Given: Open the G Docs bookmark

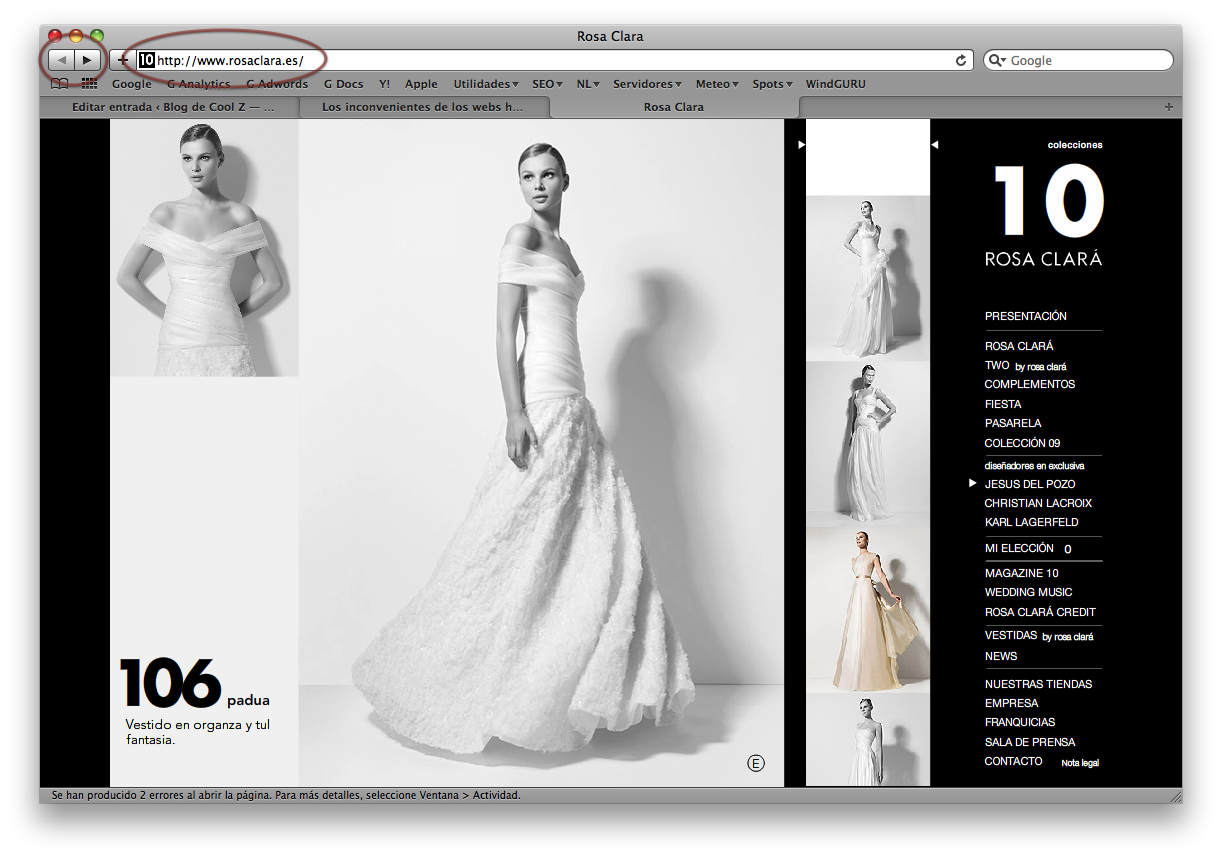Looking at the screenshot, I should [343, 84].
